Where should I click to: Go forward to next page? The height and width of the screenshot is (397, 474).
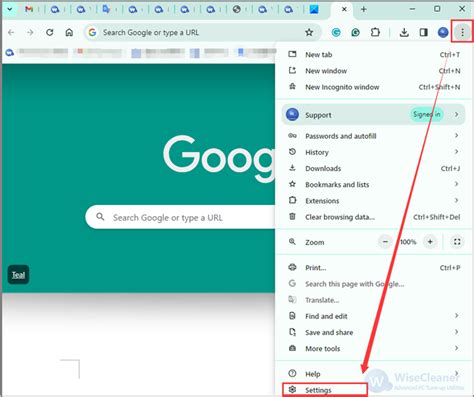[30, 32]
